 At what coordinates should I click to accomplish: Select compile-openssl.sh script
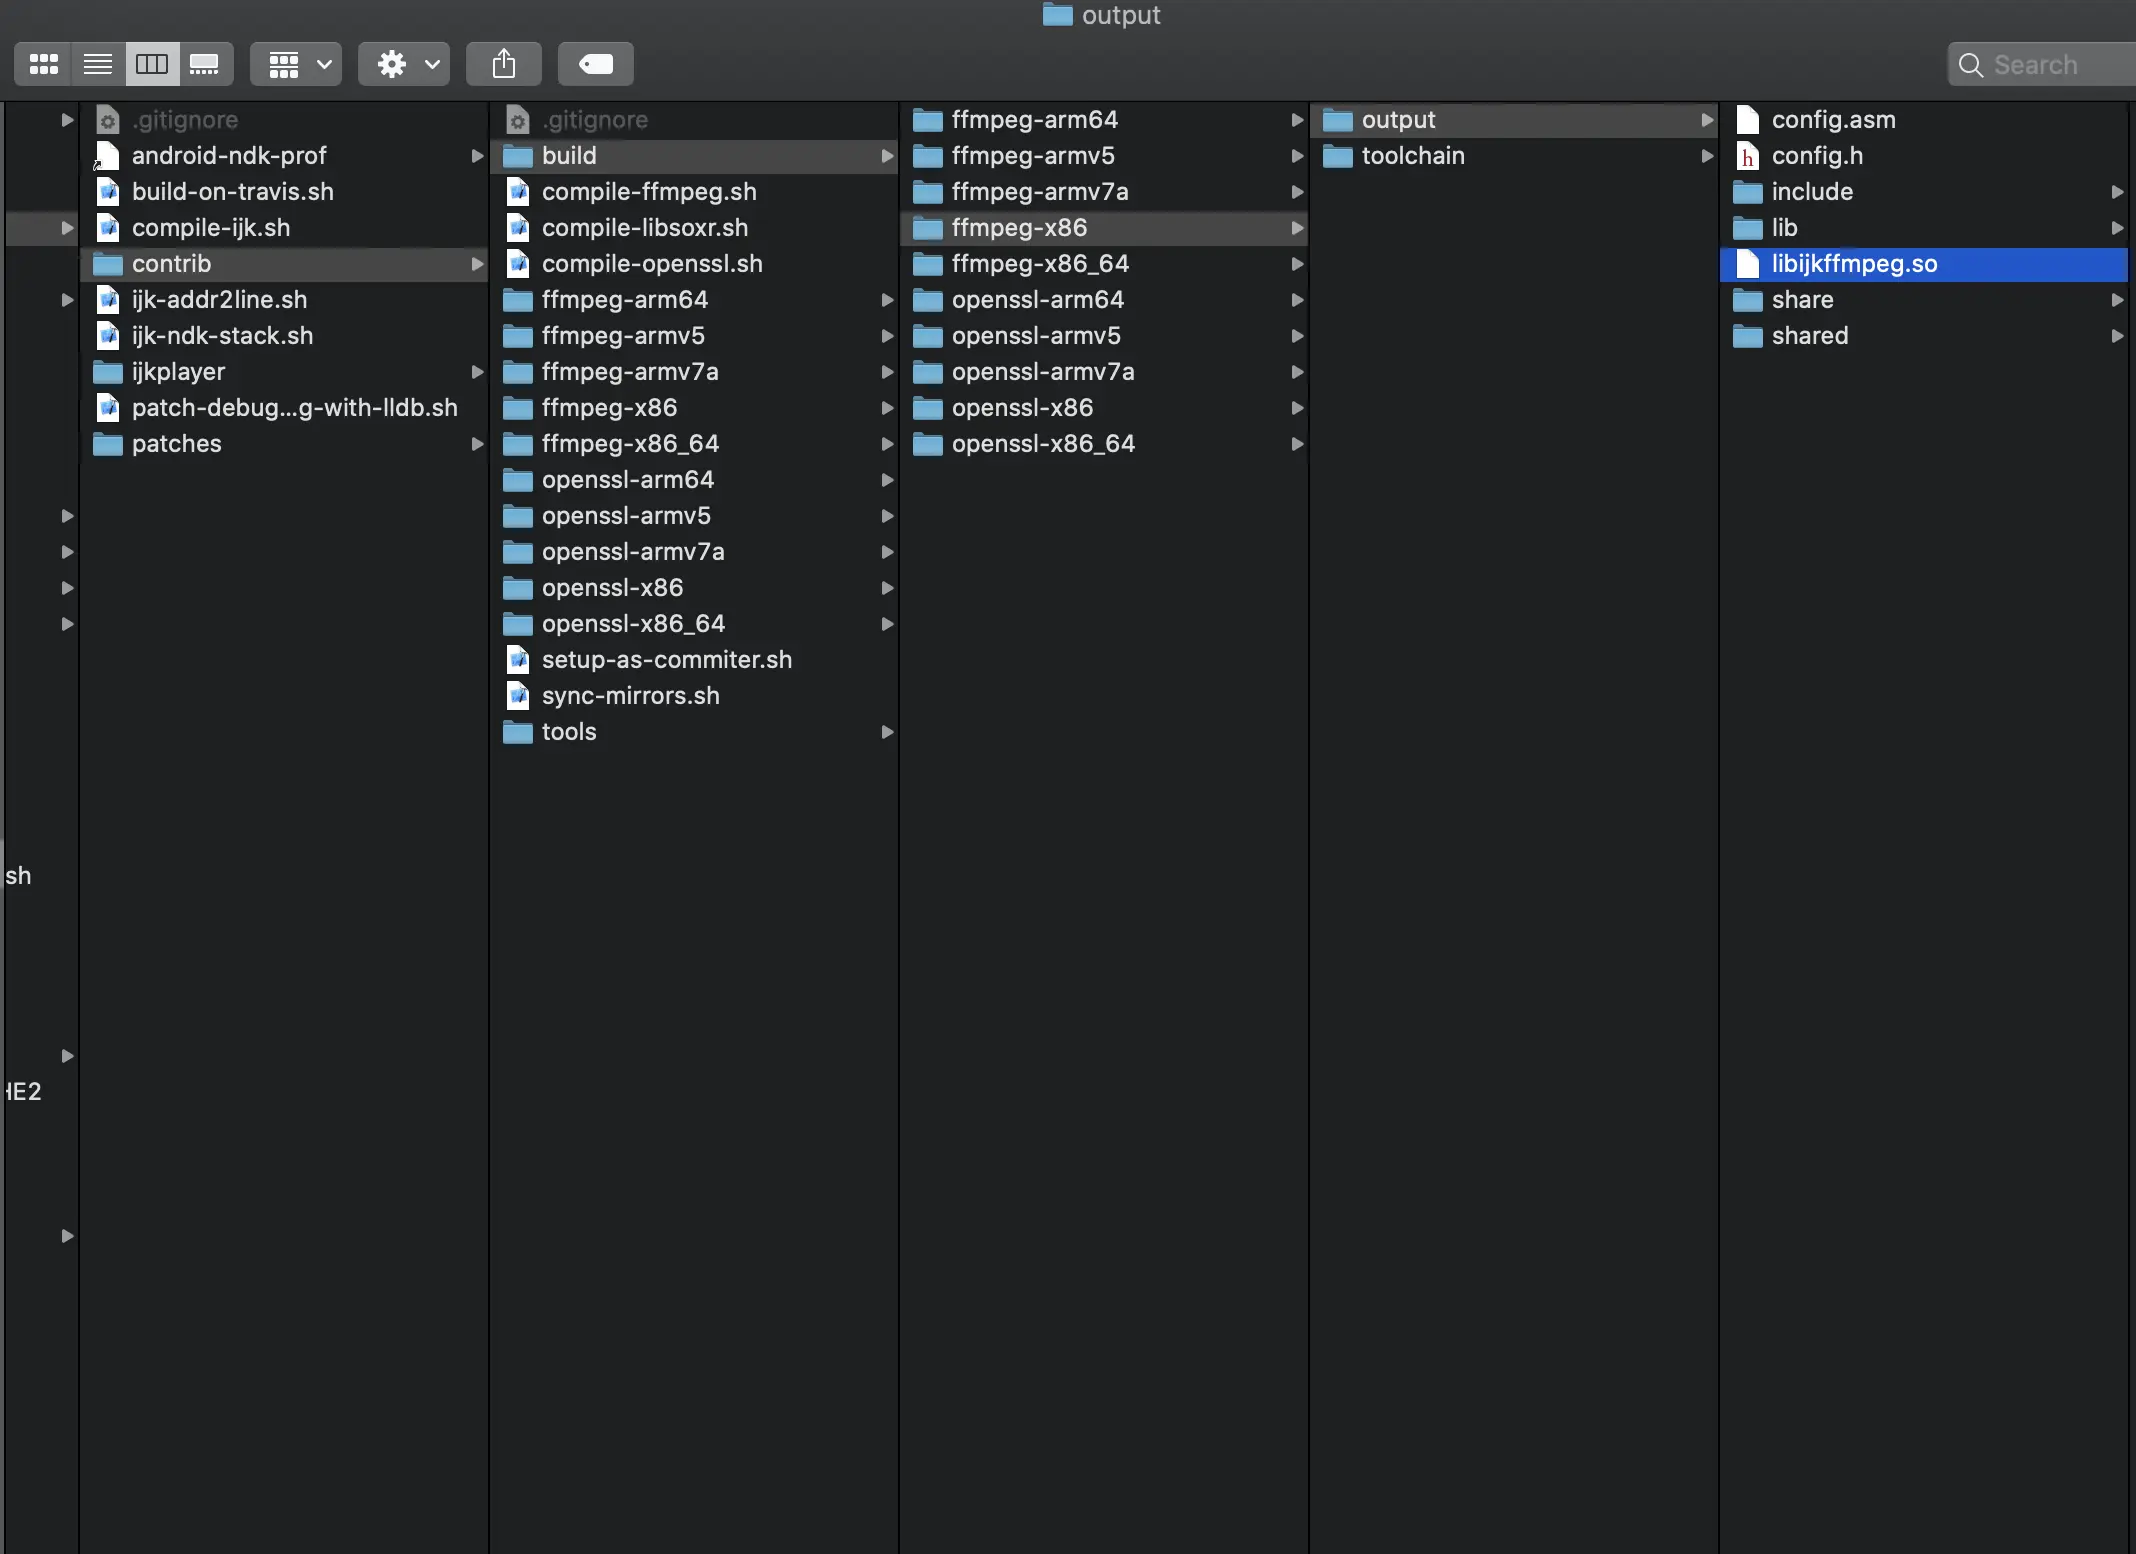(x=694, y=264)
